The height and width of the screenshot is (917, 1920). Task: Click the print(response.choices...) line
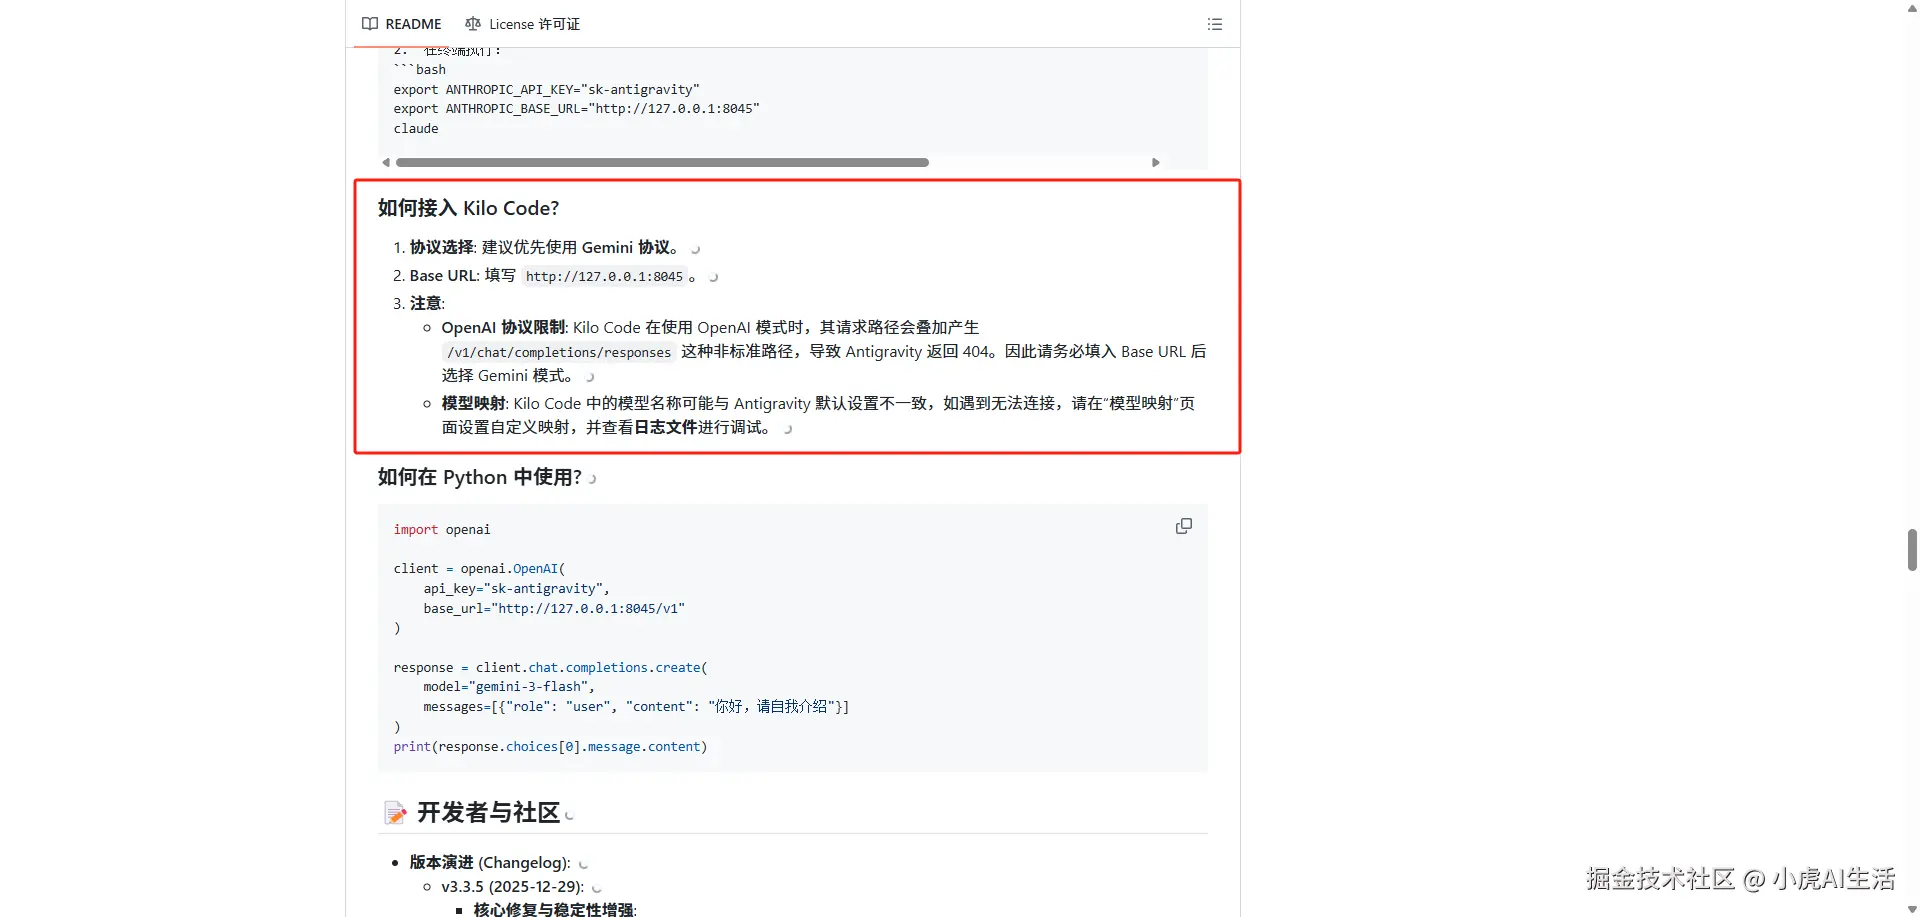click(x=550, y=746)
